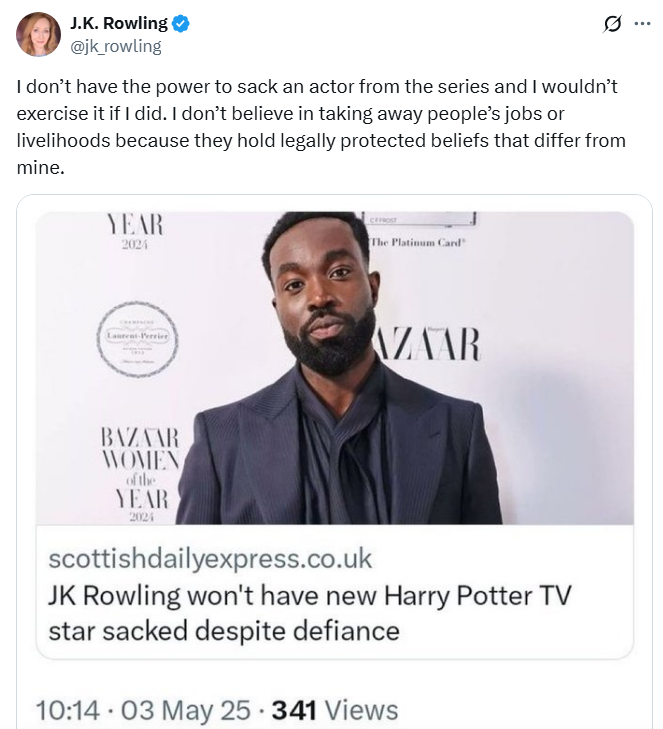Click the blue verified badge

tap(181, 25)
